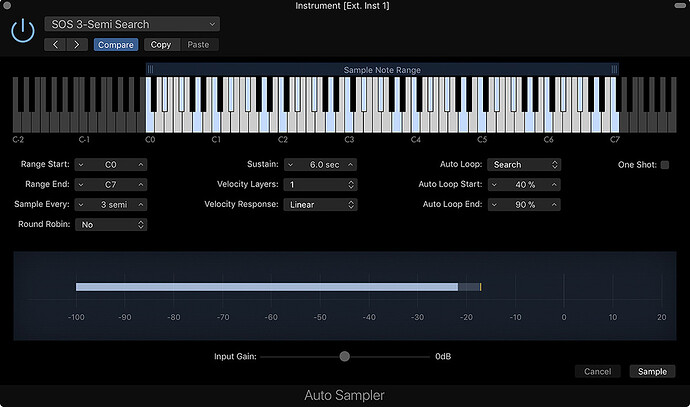This screenshot has width=690, height=407.
Task: Decrease Auto Loop End with down chevron
Action: tap(494, 205)
